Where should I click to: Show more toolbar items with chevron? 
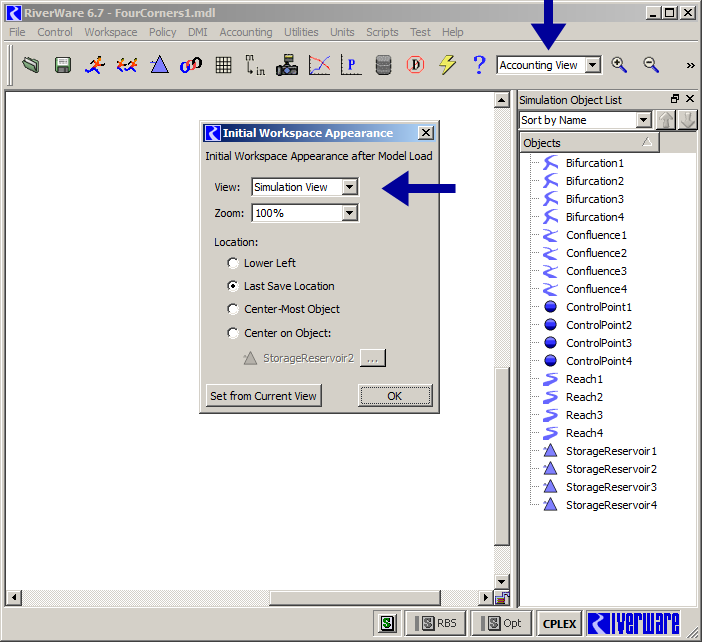[x=690, y=65]
